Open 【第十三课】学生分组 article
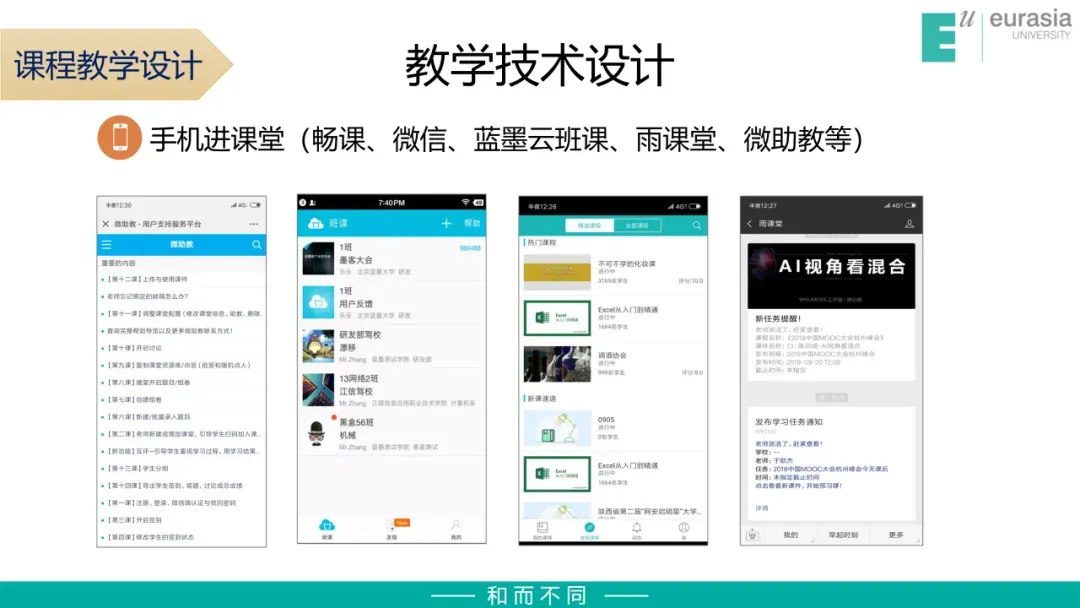 pyautogui.click(x=138, y=468)
